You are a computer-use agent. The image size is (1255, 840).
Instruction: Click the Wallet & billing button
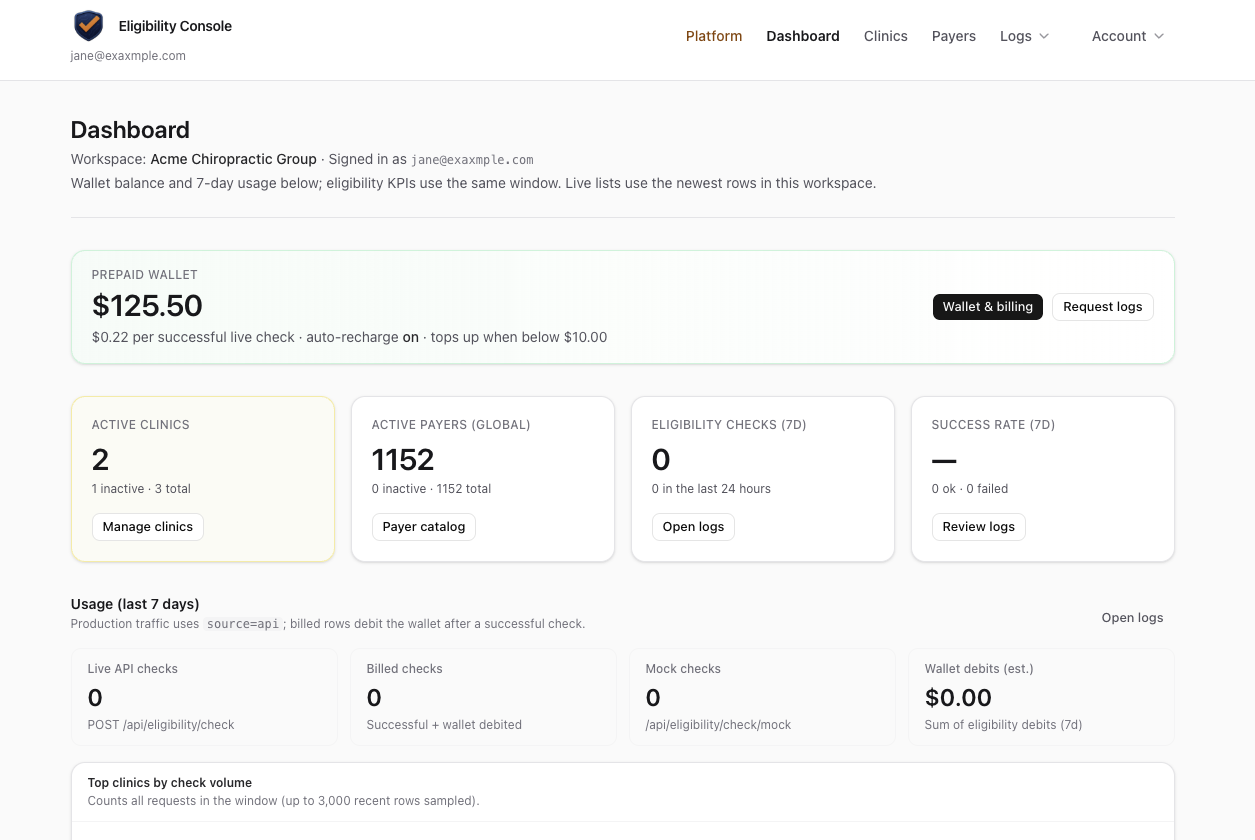tap(988, 307)
